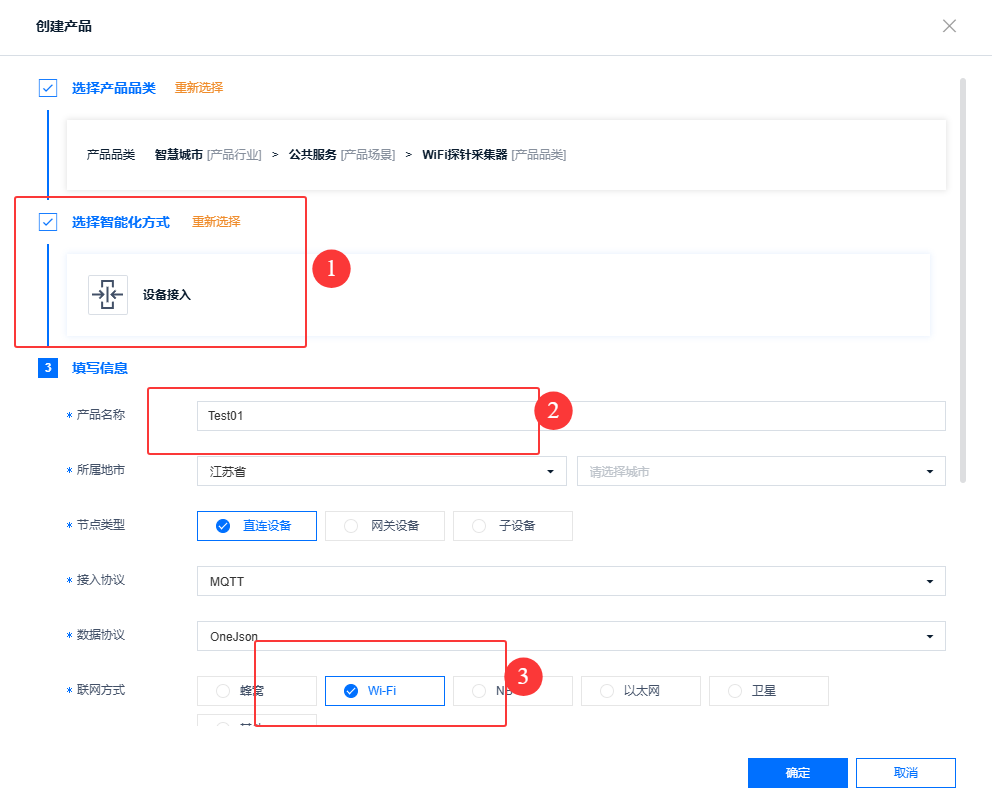Open the 请选择城市 city dropdown
992x799 pixels.
[761, 471]
